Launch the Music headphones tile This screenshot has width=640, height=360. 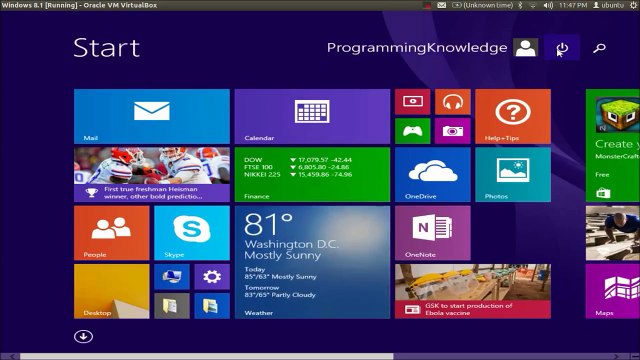click(x=453, y=102)
